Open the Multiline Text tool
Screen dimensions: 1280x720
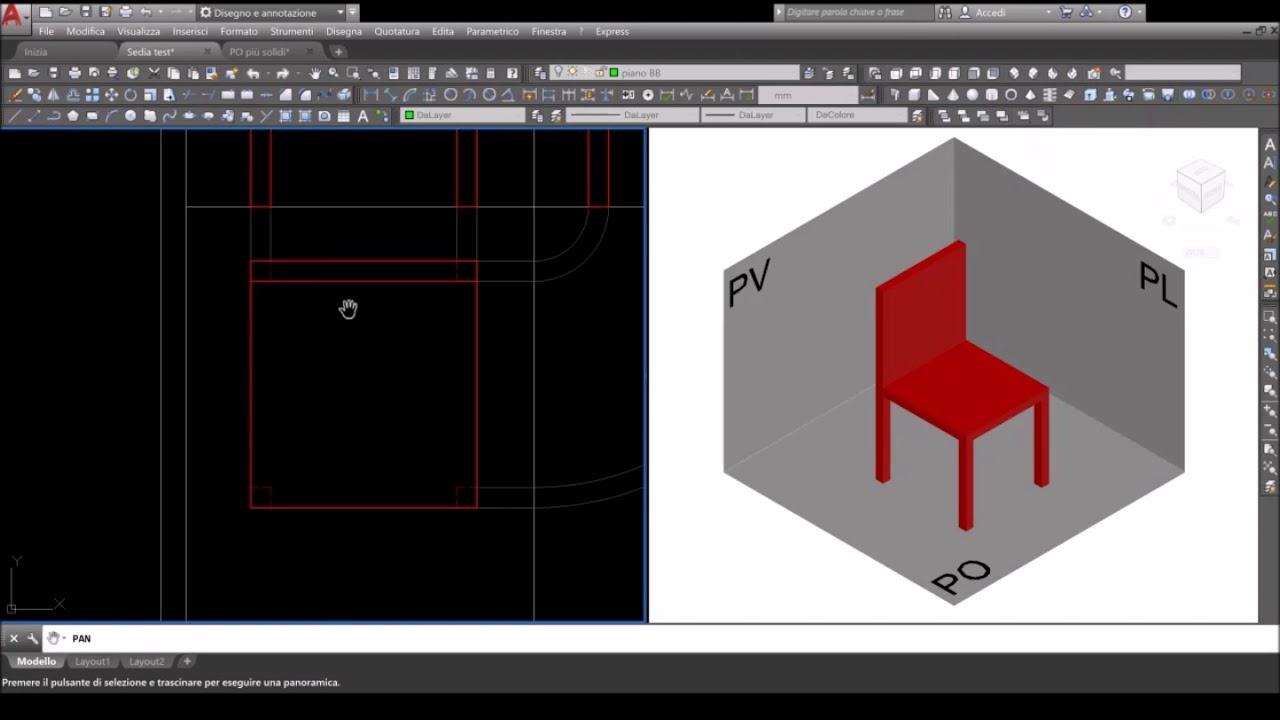[x=363, y=115]
